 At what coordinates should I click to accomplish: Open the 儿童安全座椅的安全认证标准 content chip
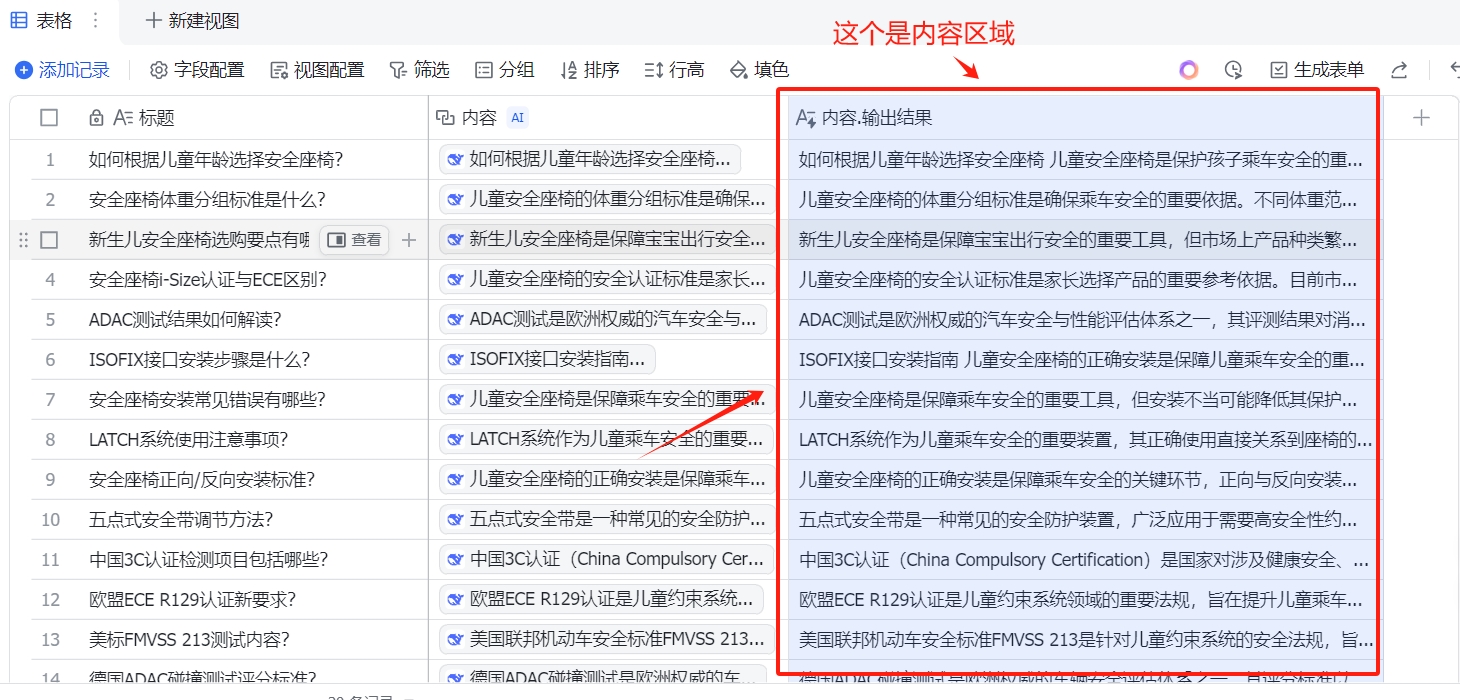point(607,279)
